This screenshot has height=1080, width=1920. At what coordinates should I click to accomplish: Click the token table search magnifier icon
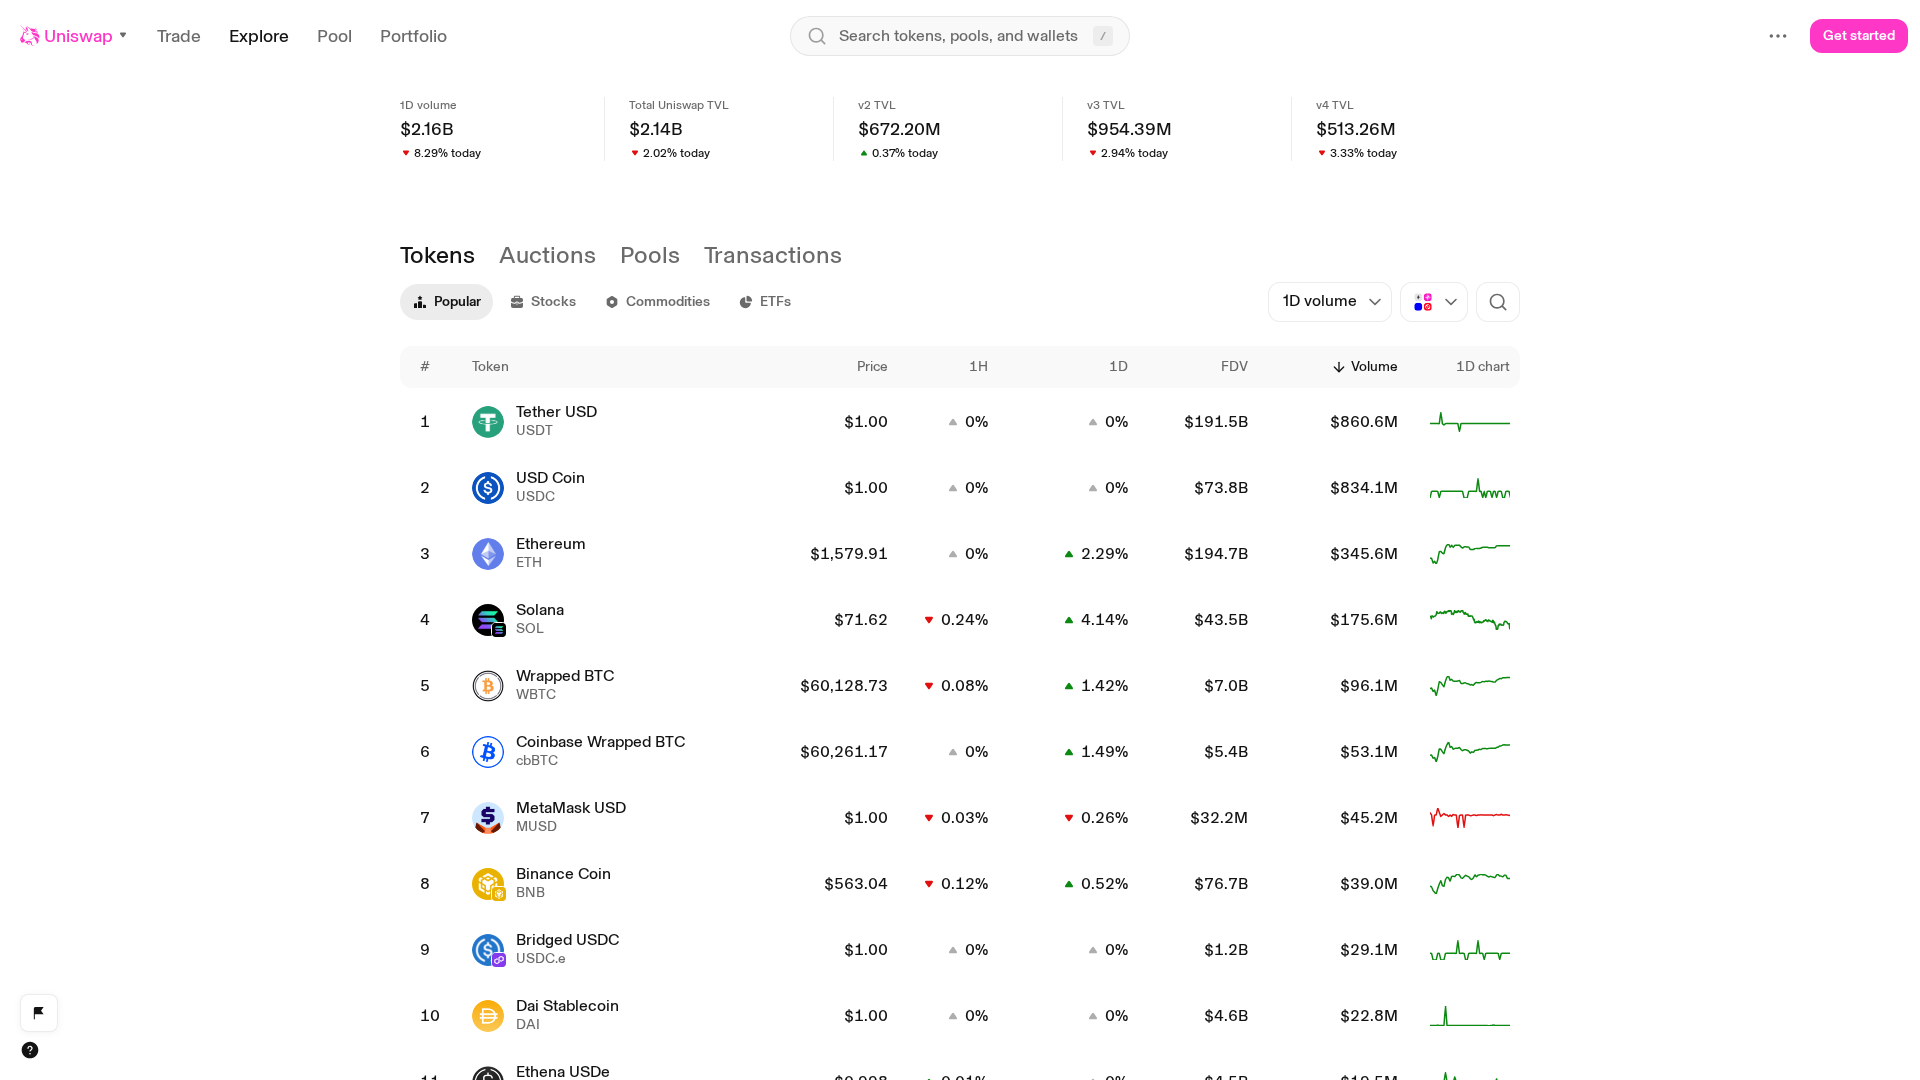1498,302
